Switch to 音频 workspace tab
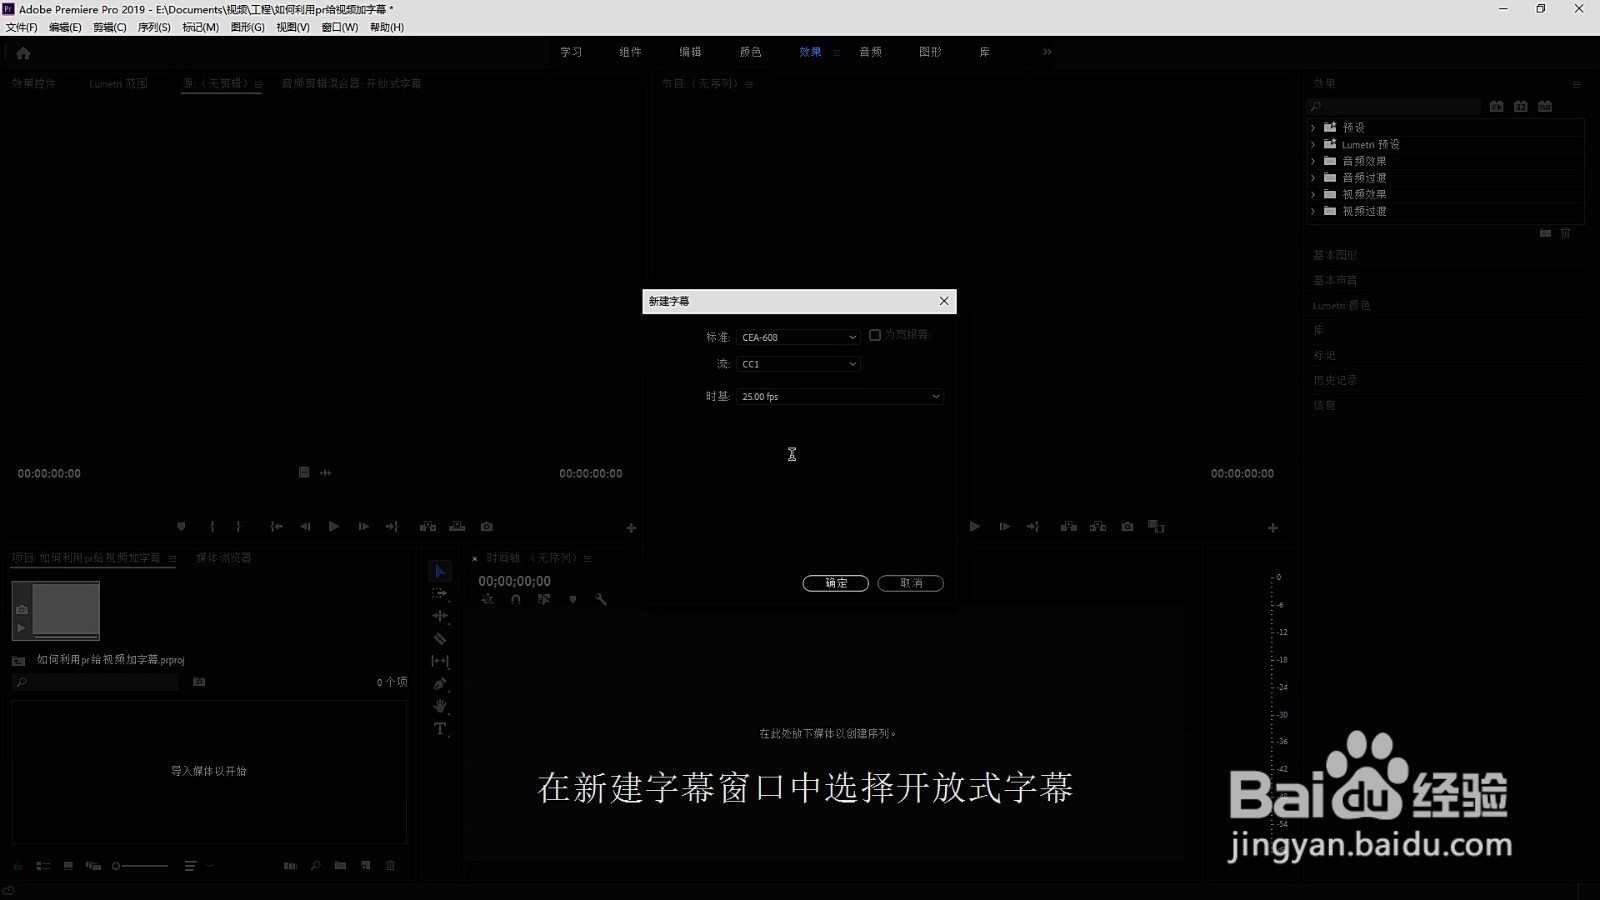Image resolution: width=1600 pixels, height=900 pixels. 870,52
